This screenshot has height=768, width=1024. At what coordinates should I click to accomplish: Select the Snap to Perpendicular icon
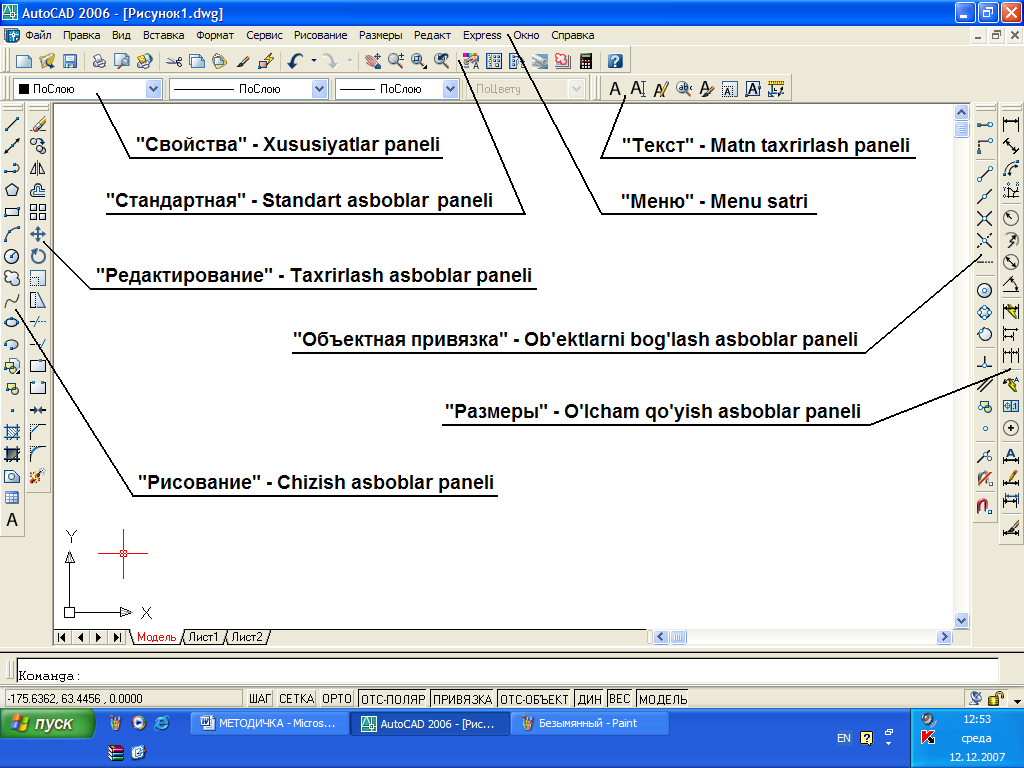[x=985, y=361]
